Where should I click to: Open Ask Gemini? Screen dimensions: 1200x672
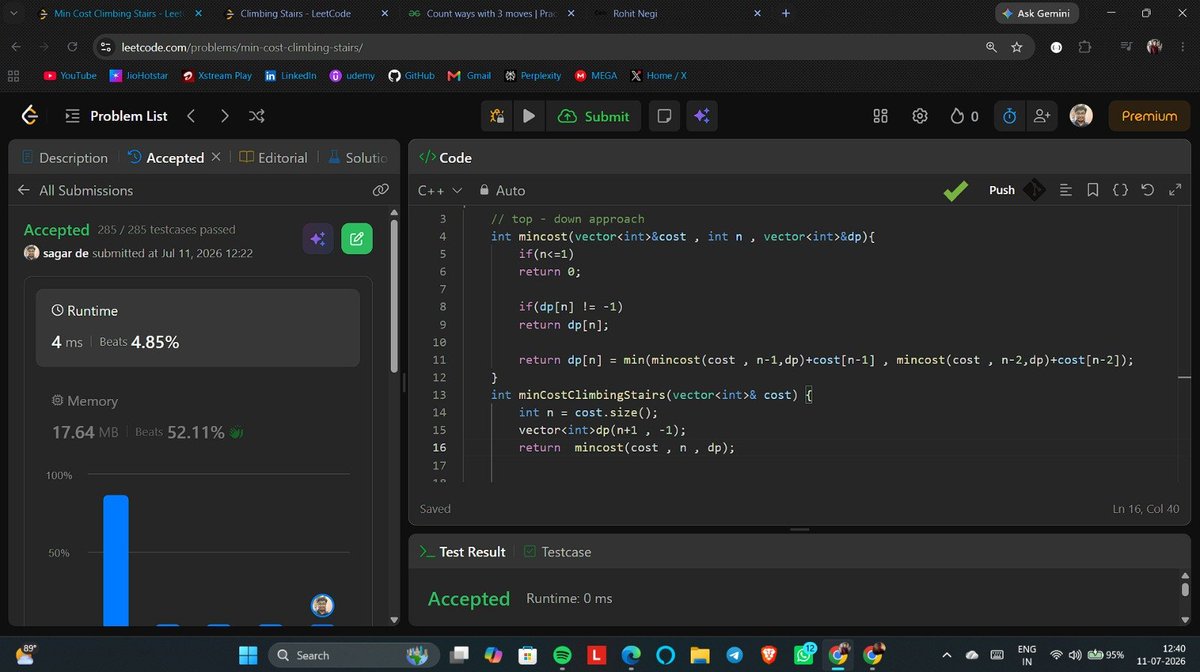1037,13
